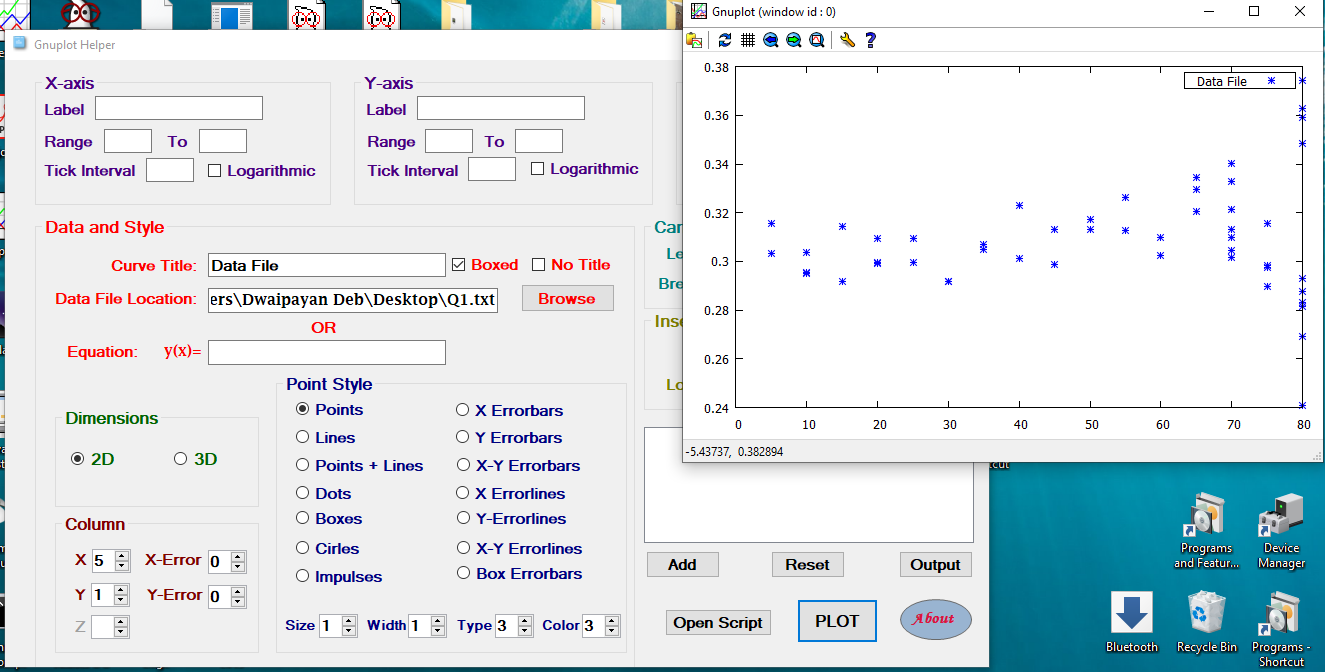Click the Add button
The width and height of the screenshot is (1325, 672).
(682, 565)
